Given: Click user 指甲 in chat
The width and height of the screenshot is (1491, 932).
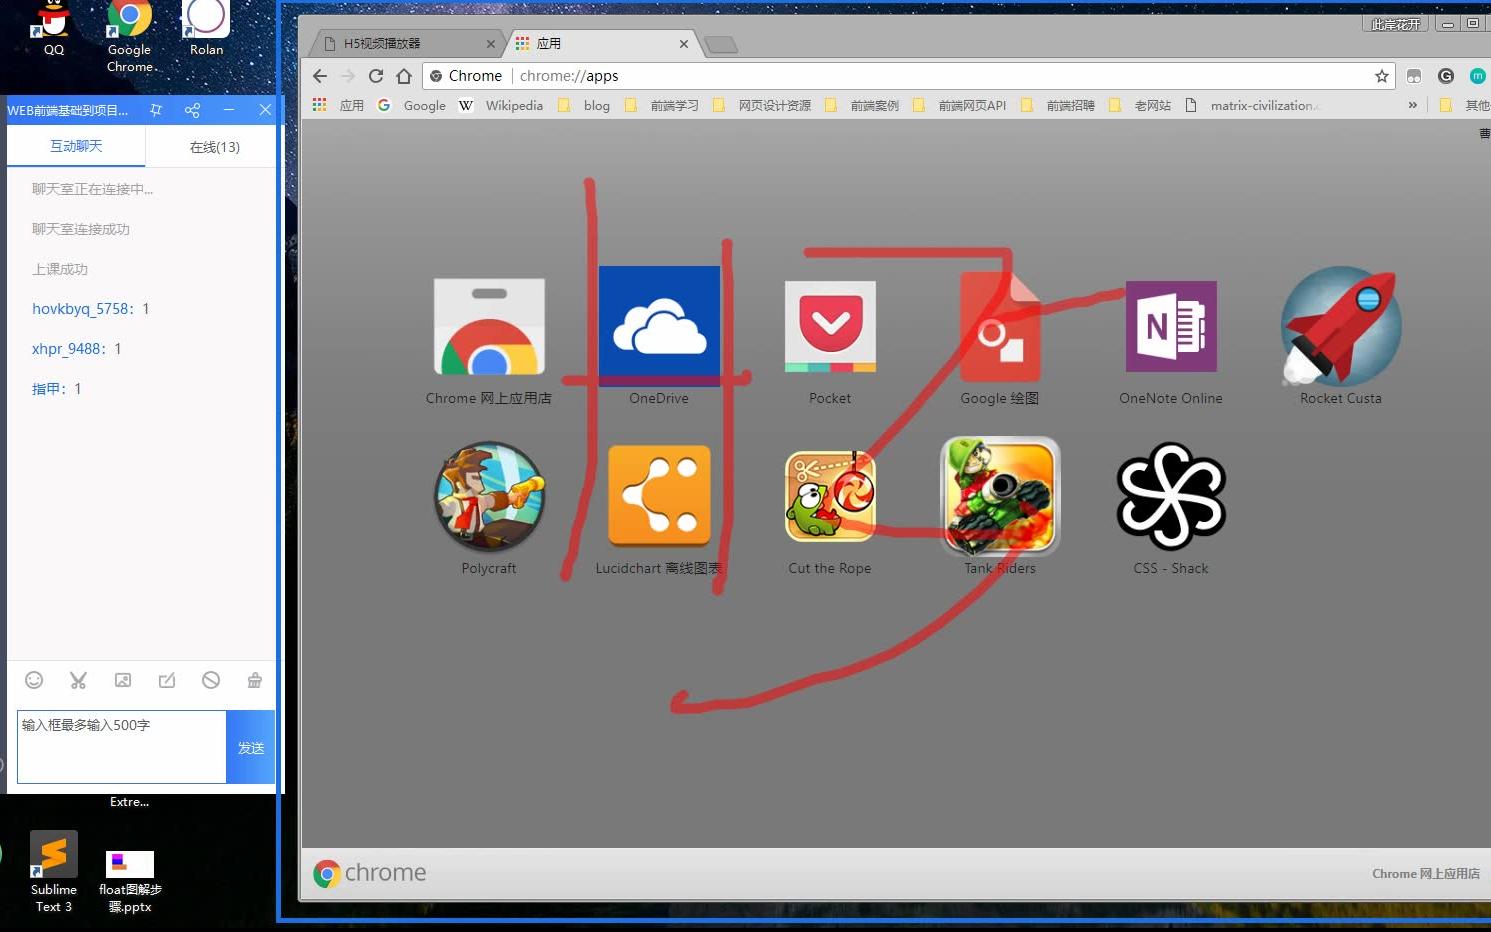Looking at the screenshot, I should click(46, 389).
